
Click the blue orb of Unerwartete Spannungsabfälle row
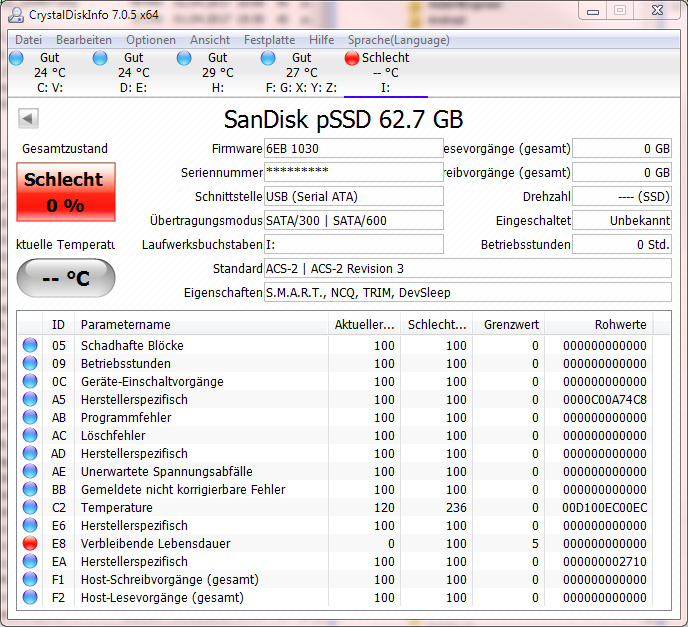(30, 471)
